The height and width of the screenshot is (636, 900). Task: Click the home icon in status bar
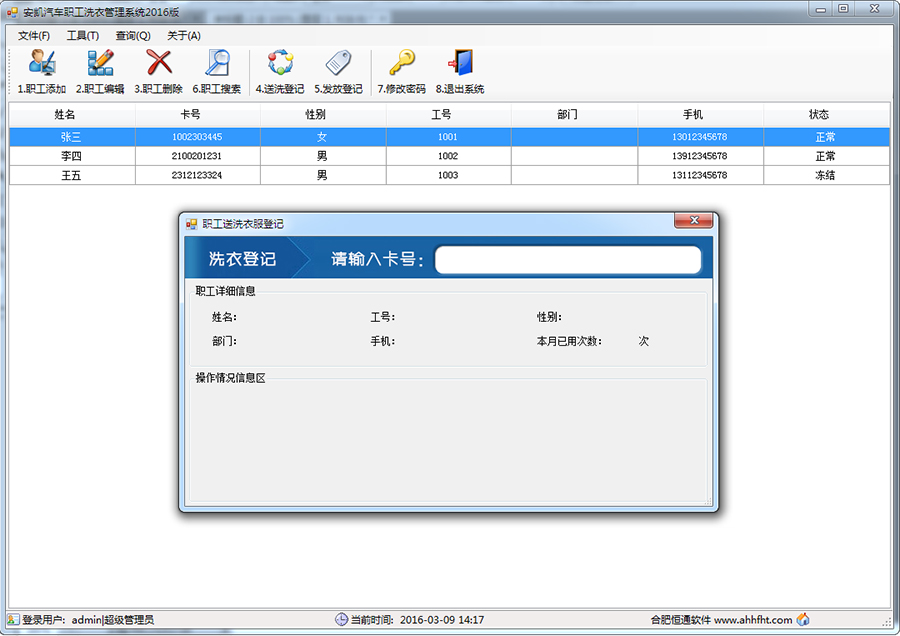click(x=803, y=620)
